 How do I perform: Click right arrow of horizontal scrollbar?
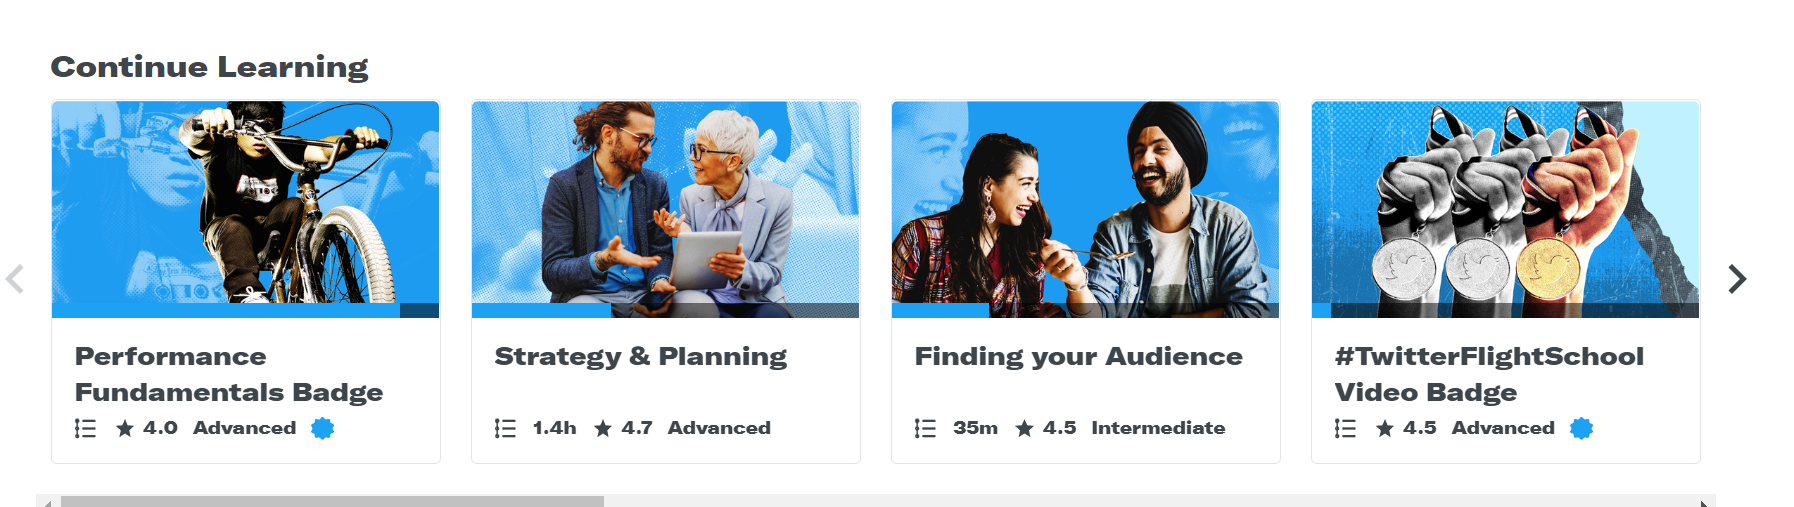click(x=1705, y=502)
